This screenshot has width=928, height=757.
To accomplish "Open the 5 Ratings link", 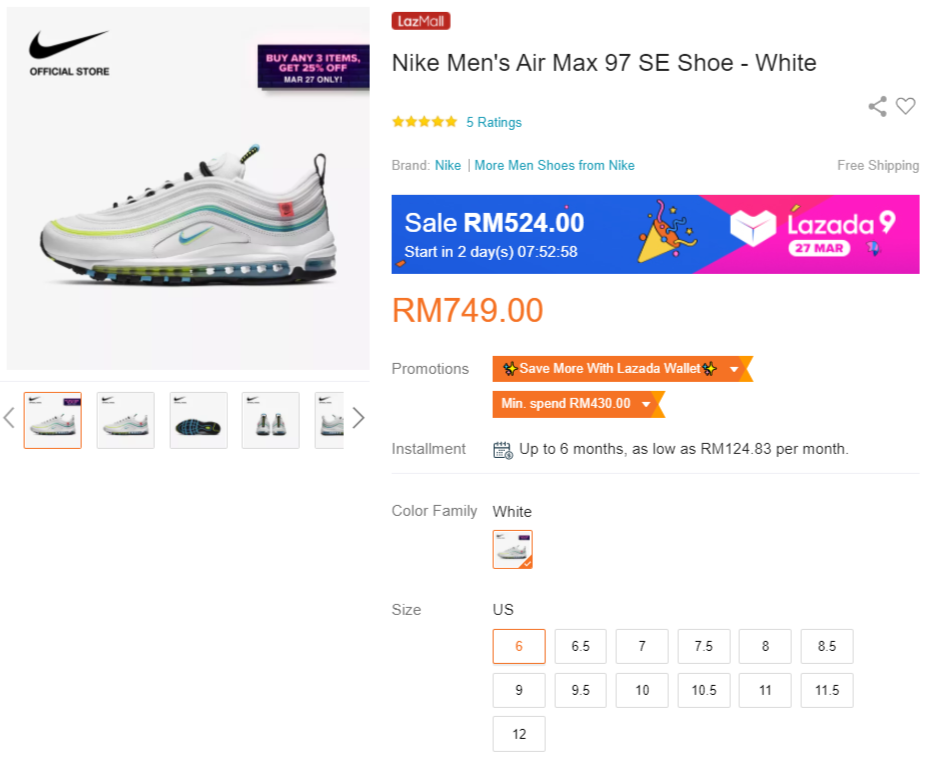I will [494, 122].
